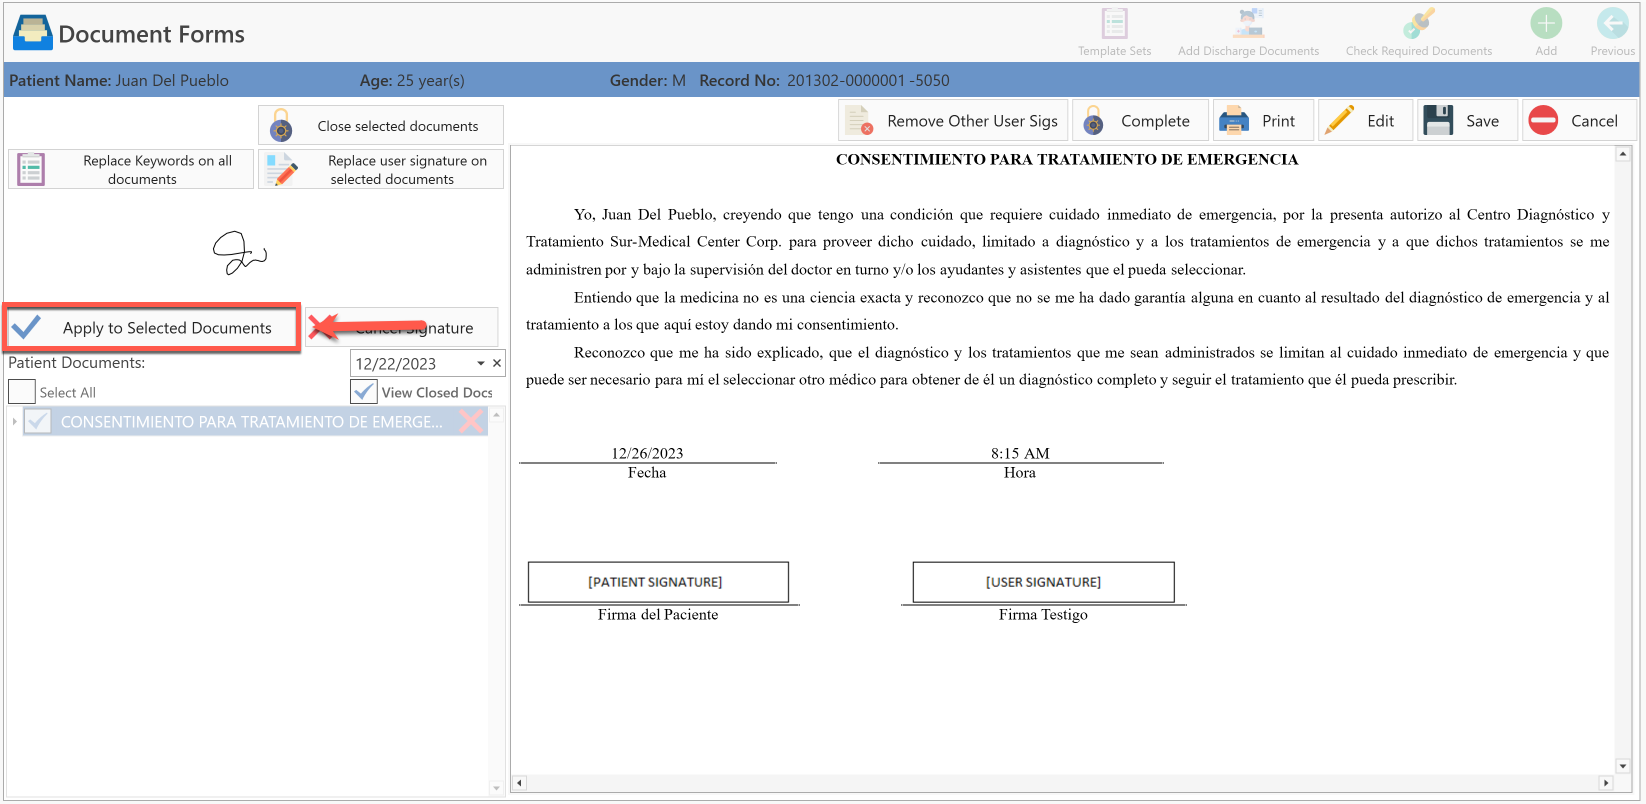
Task: Click the [PATIENT SIGNATURE] box
Action: tap(658, 582)
